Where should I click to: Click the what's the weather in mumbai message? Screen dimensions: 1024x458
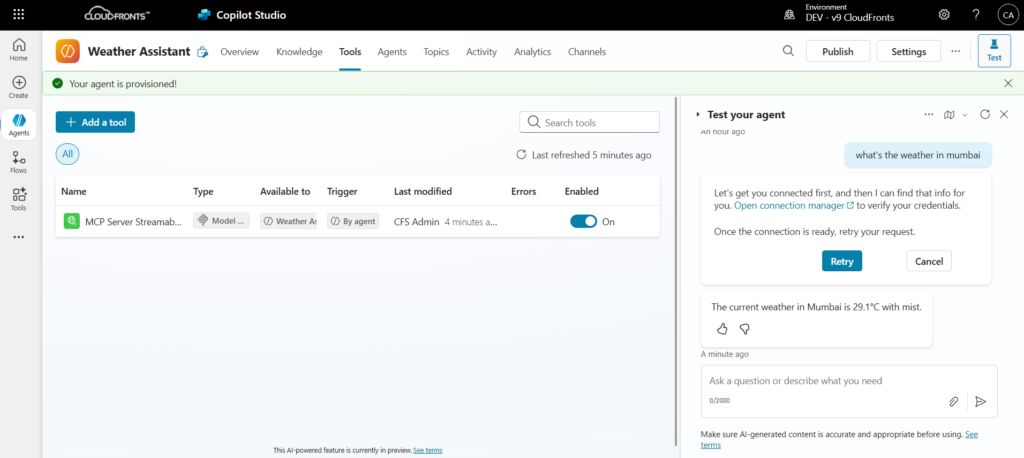tap(918, 155)
